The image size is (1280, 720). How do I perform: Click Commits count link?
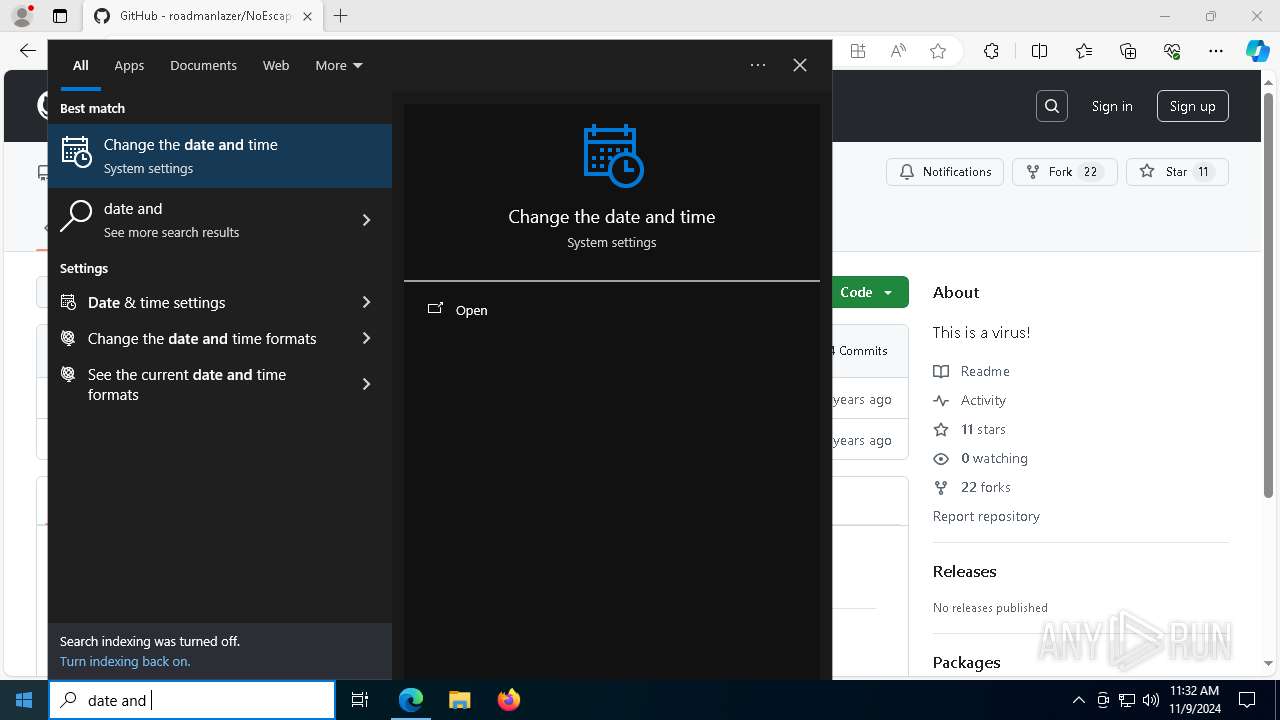tap(860, 351)
